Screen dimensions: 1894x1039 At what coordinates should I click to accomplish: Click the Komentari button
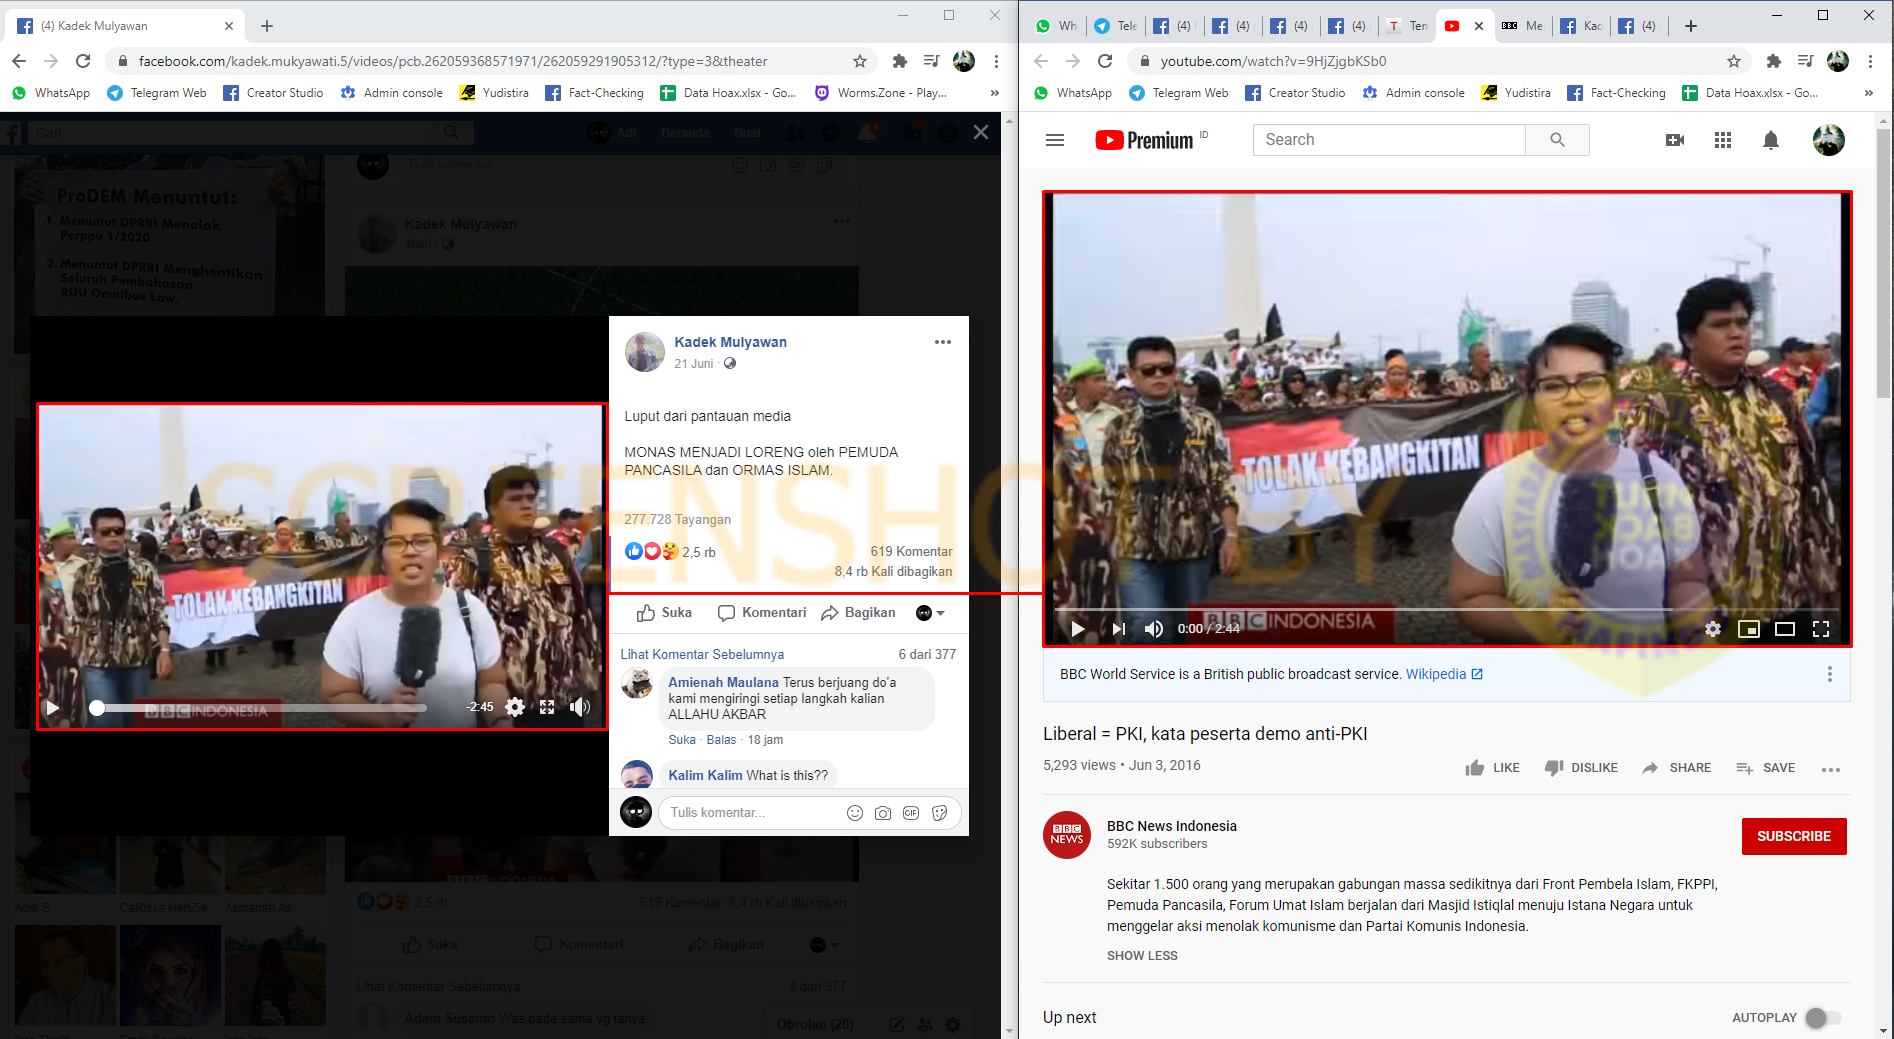pyautogui.click(x=762, y=613)
